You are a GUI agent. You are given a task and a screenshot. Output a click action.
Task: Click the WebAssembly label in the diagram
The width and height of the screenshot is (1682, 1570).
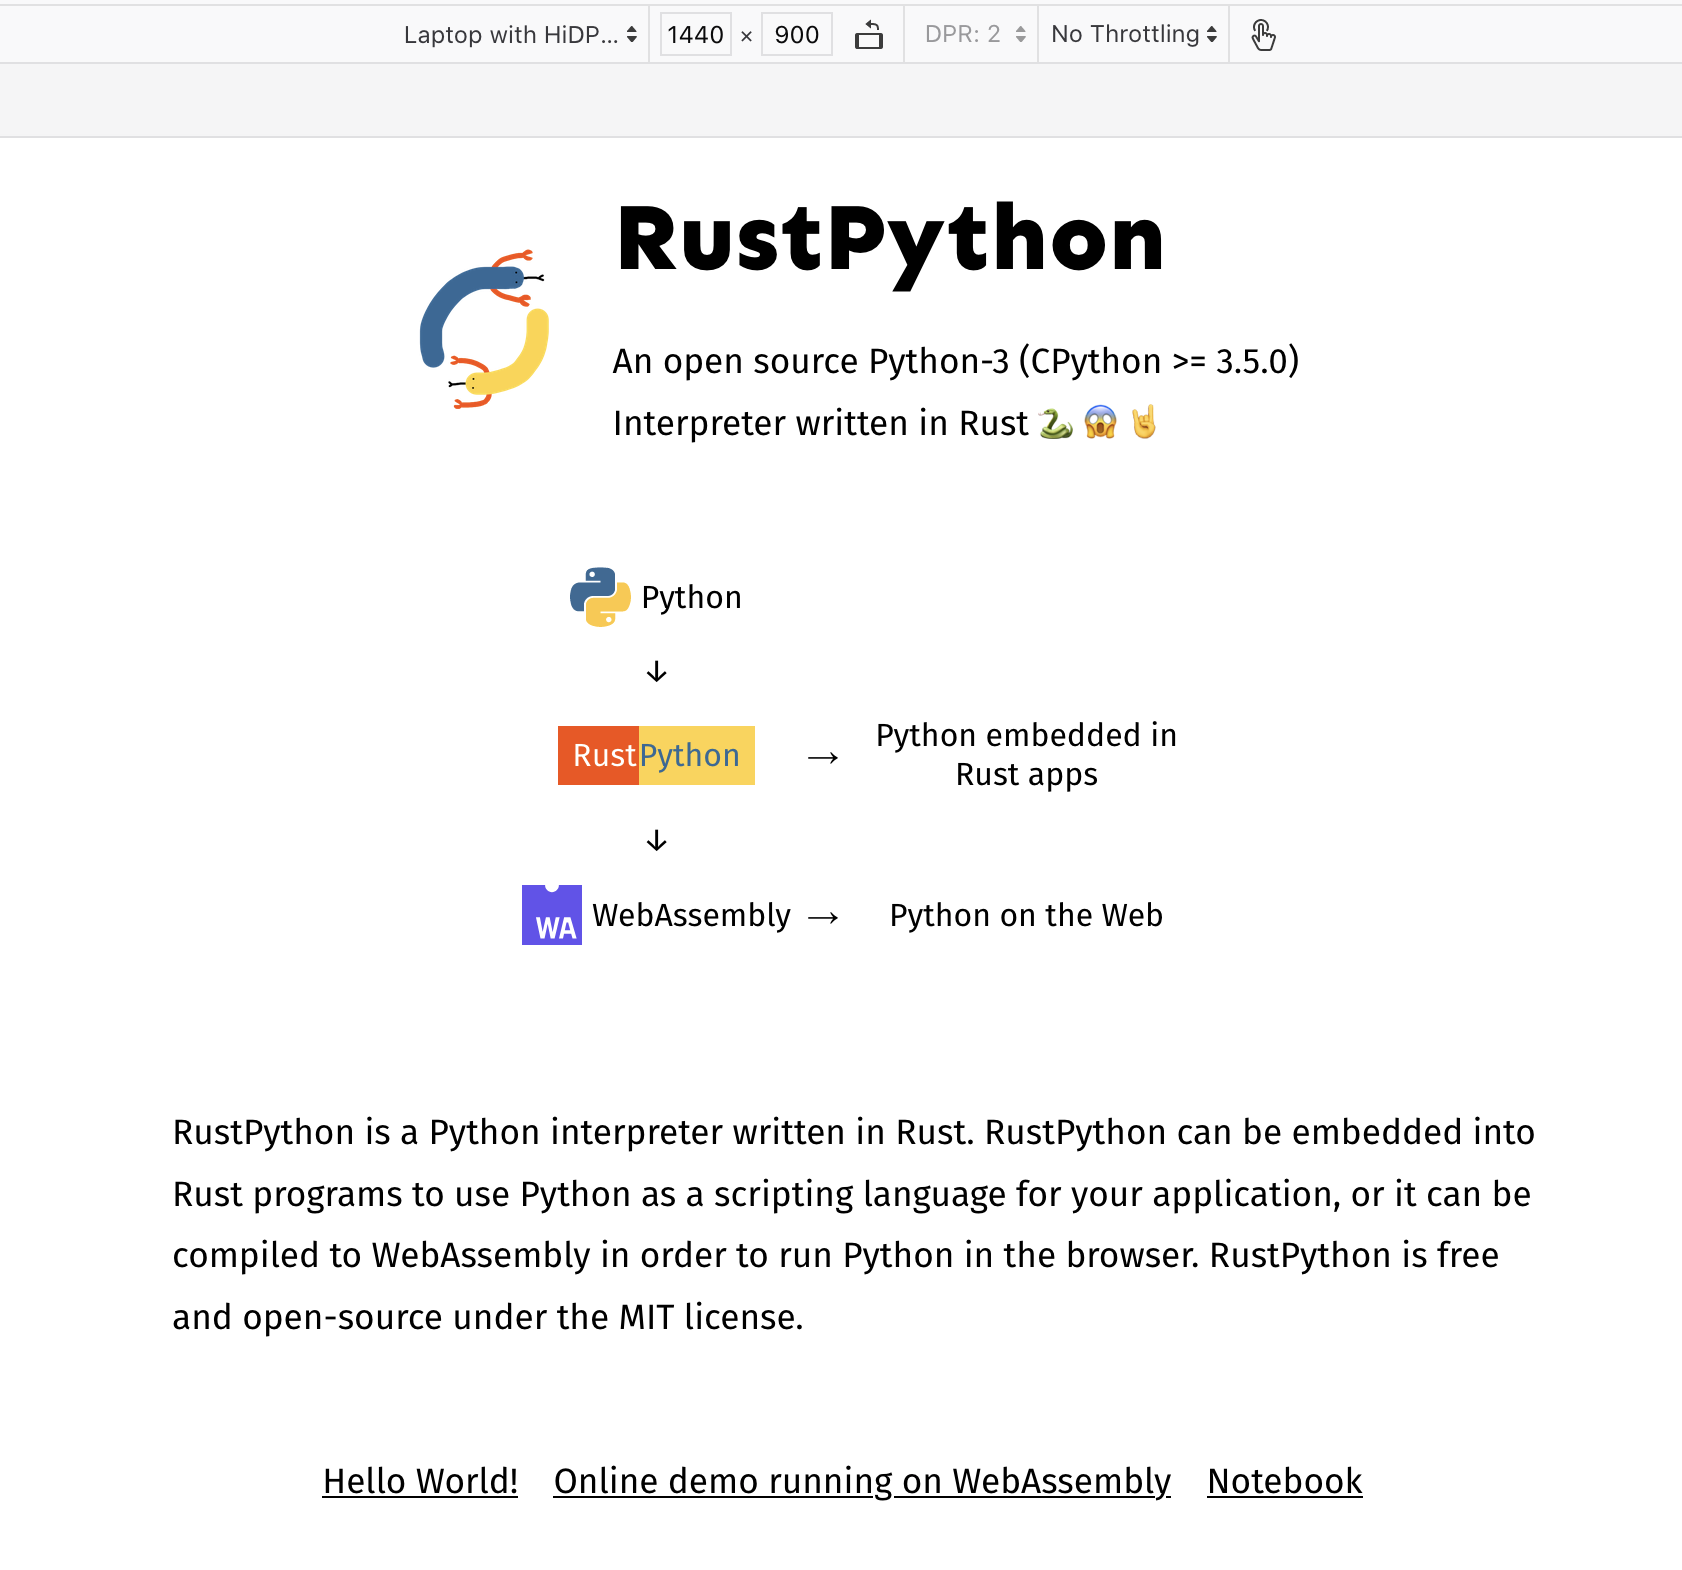[x=691, y=915]
